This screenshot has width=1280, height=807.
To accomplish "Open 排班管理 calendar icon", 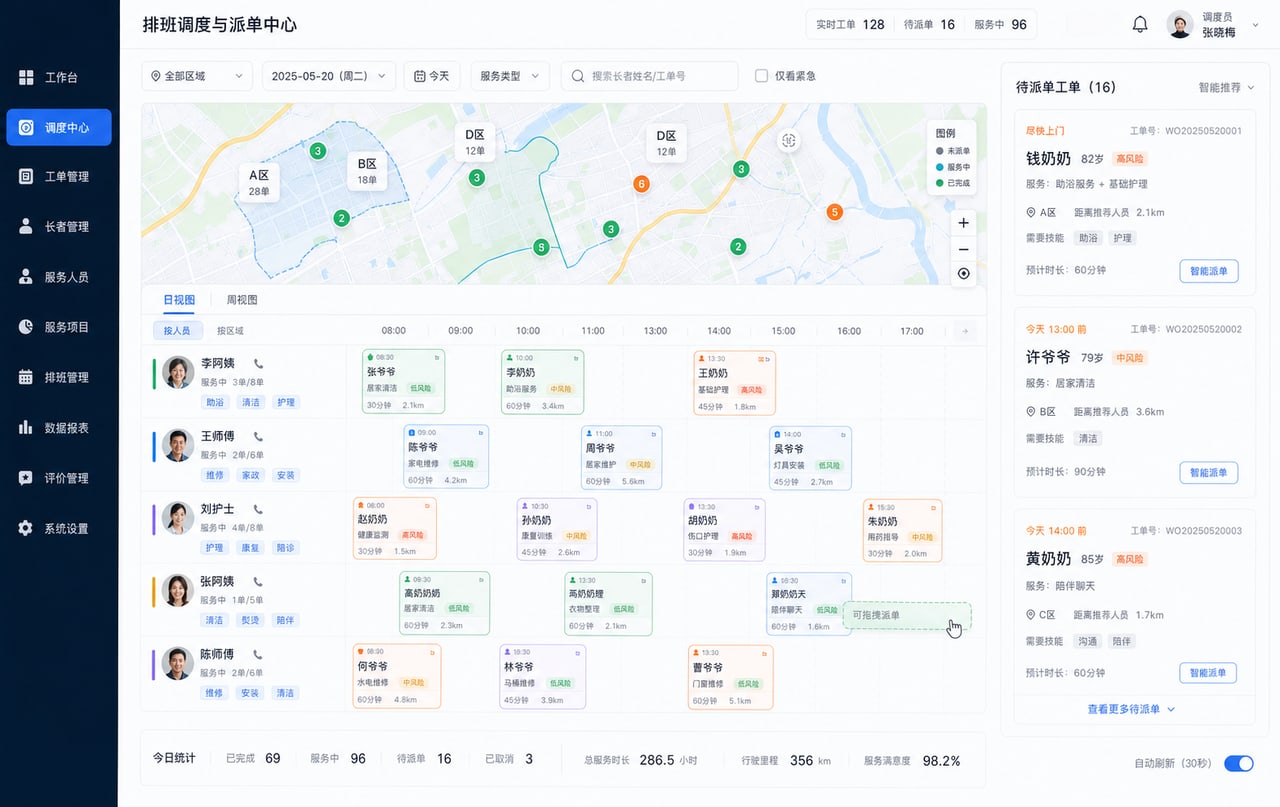I will (26, 377).
